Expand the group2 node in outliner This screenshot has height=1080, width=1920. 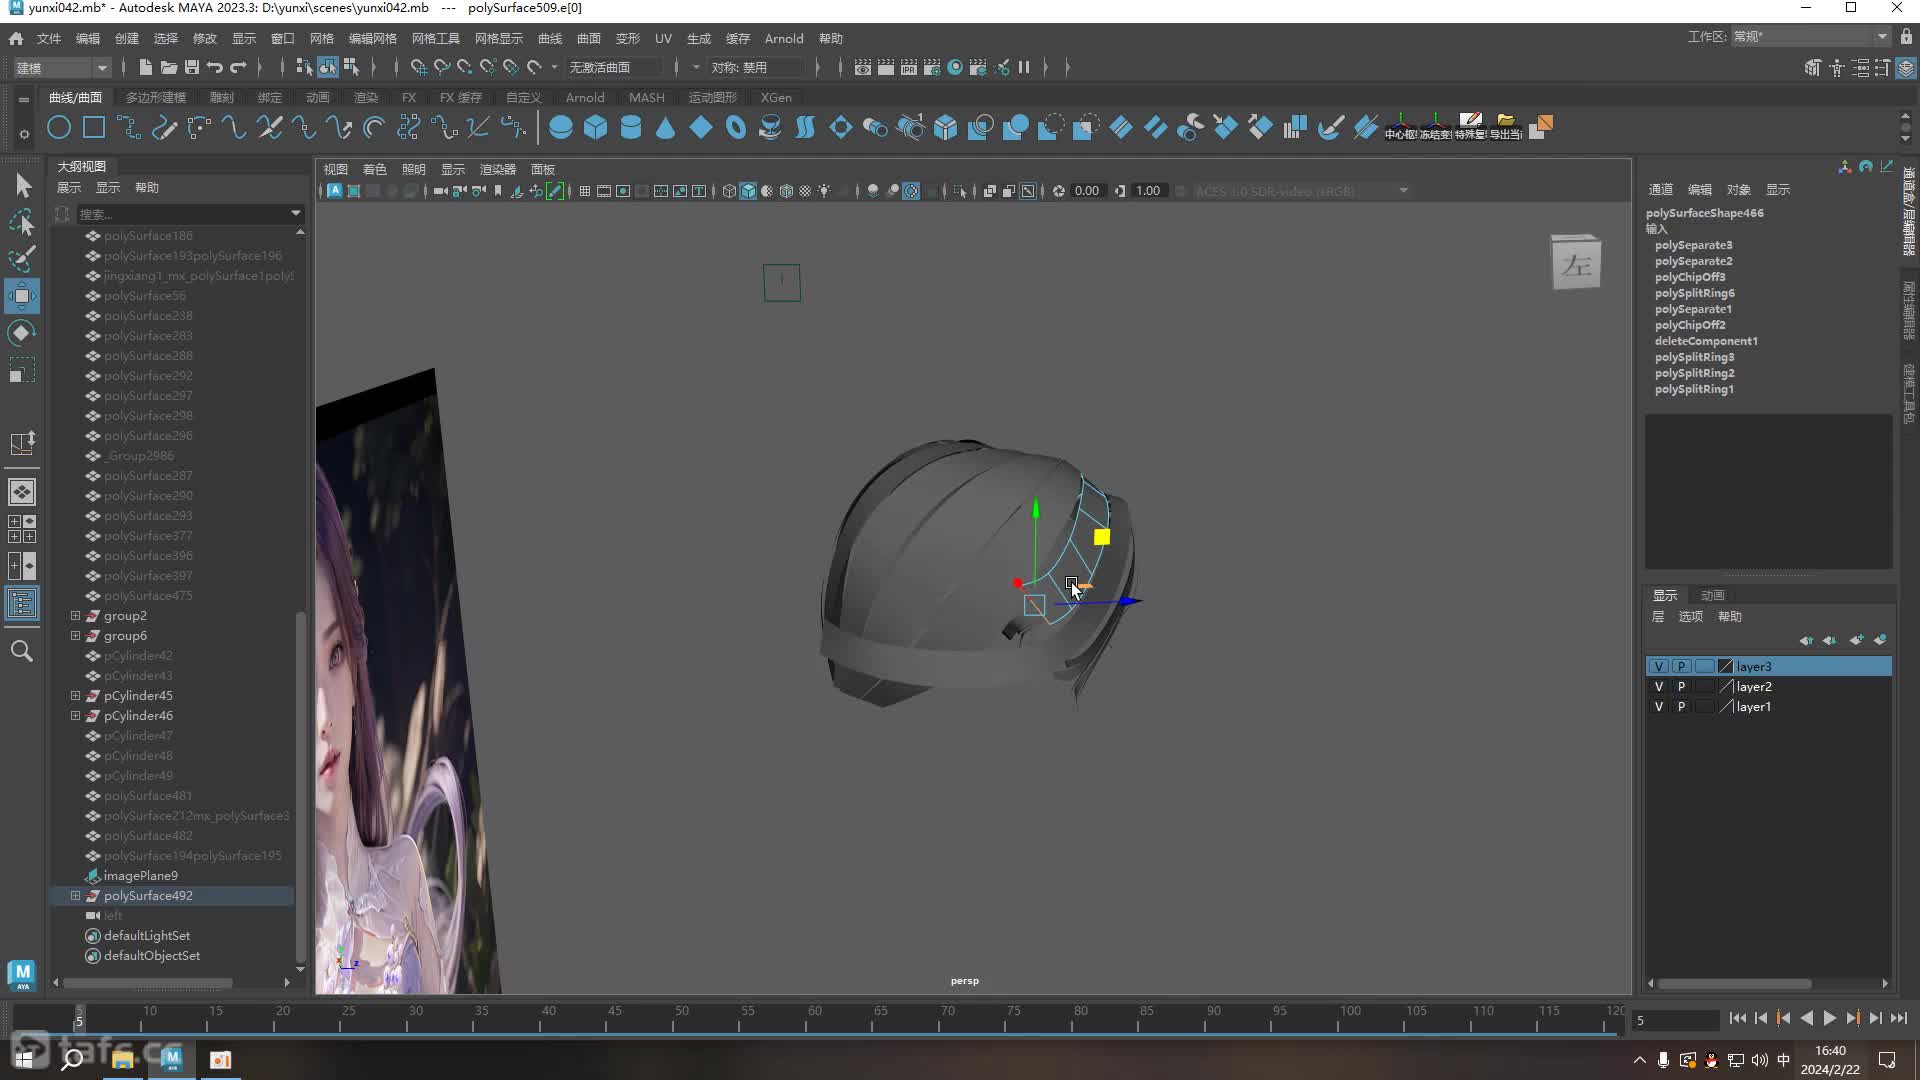(x=75, y=615)
